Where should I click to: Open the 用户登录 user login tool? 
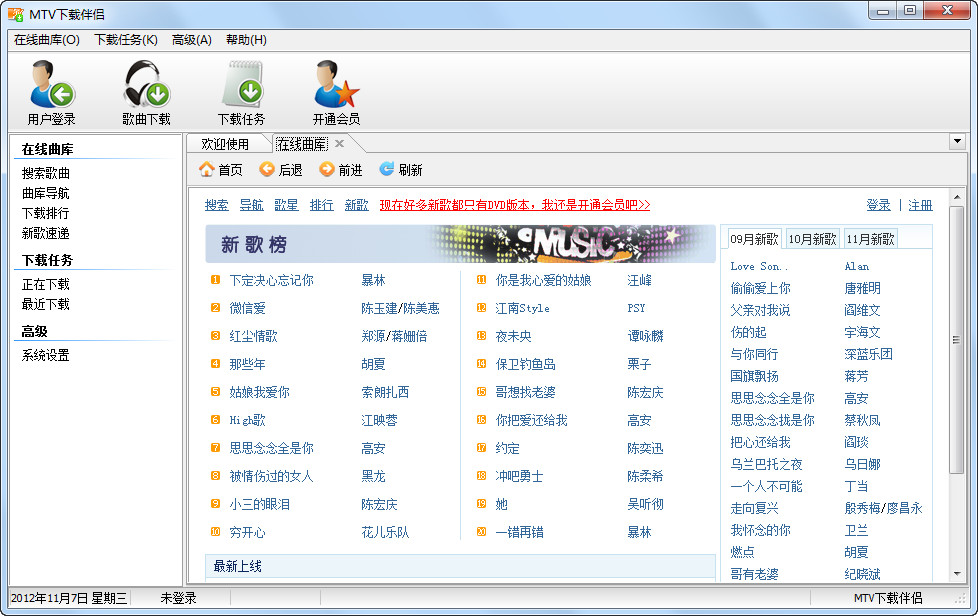tap(50, 90)
